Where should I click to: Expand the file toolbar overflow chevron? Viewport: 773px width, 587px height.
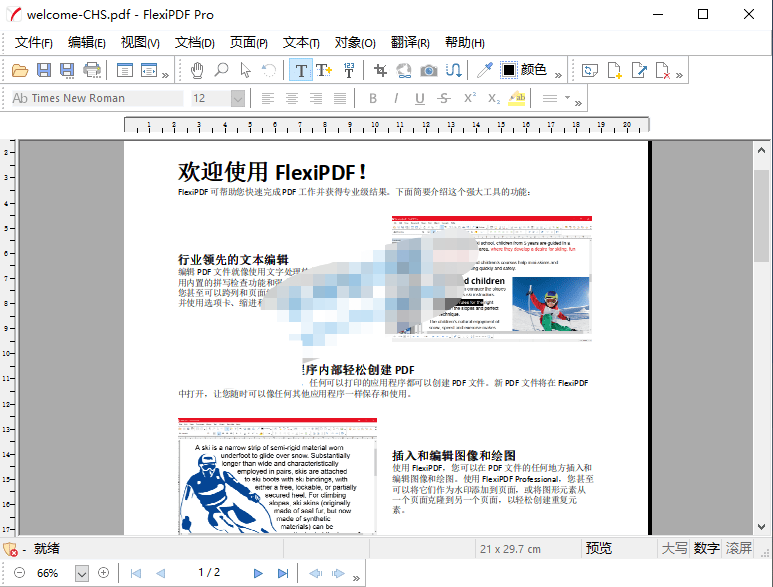(166, 75)
